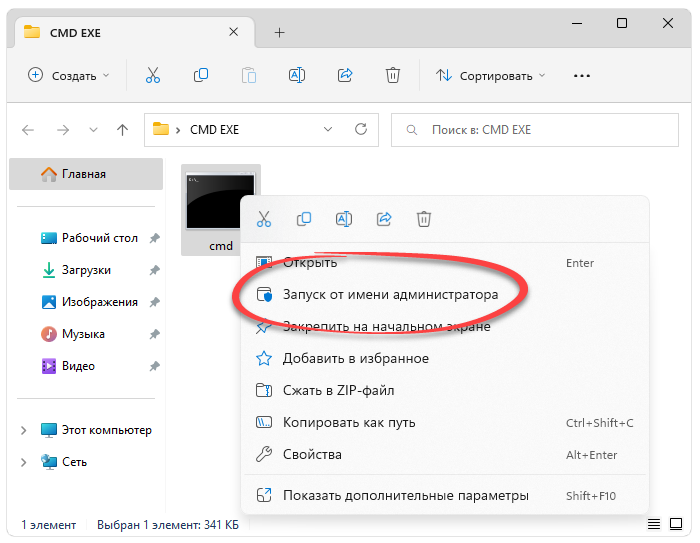This screenshot has height=543, width=700.
Task: Add a new tab with plus
Action: tap(279, 33)
